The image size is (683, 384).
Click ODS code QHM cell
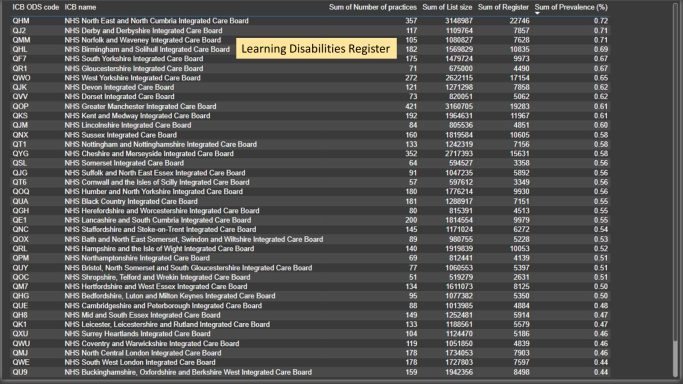pos(21,21)
